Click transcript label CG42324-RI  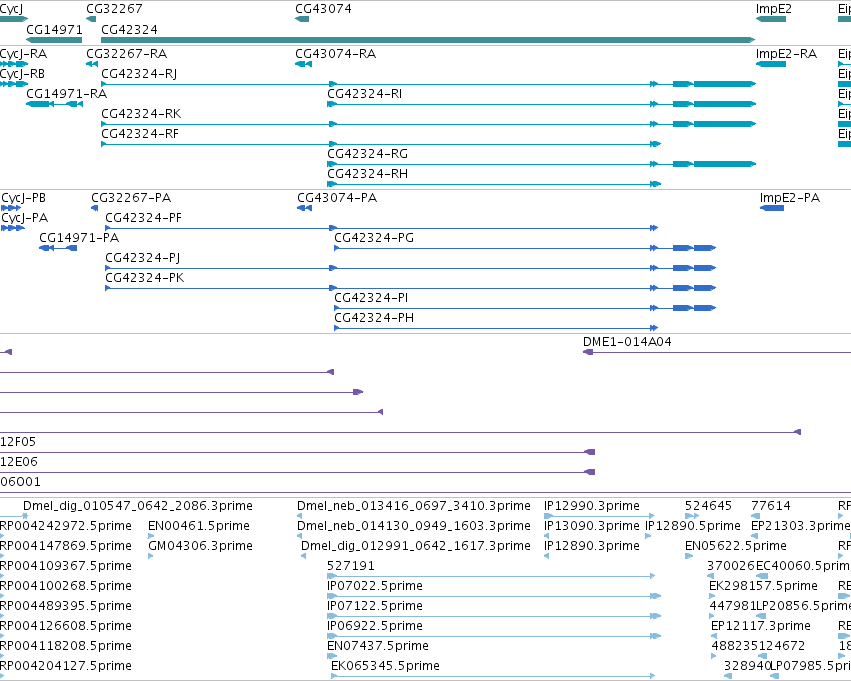click(364, 94)
